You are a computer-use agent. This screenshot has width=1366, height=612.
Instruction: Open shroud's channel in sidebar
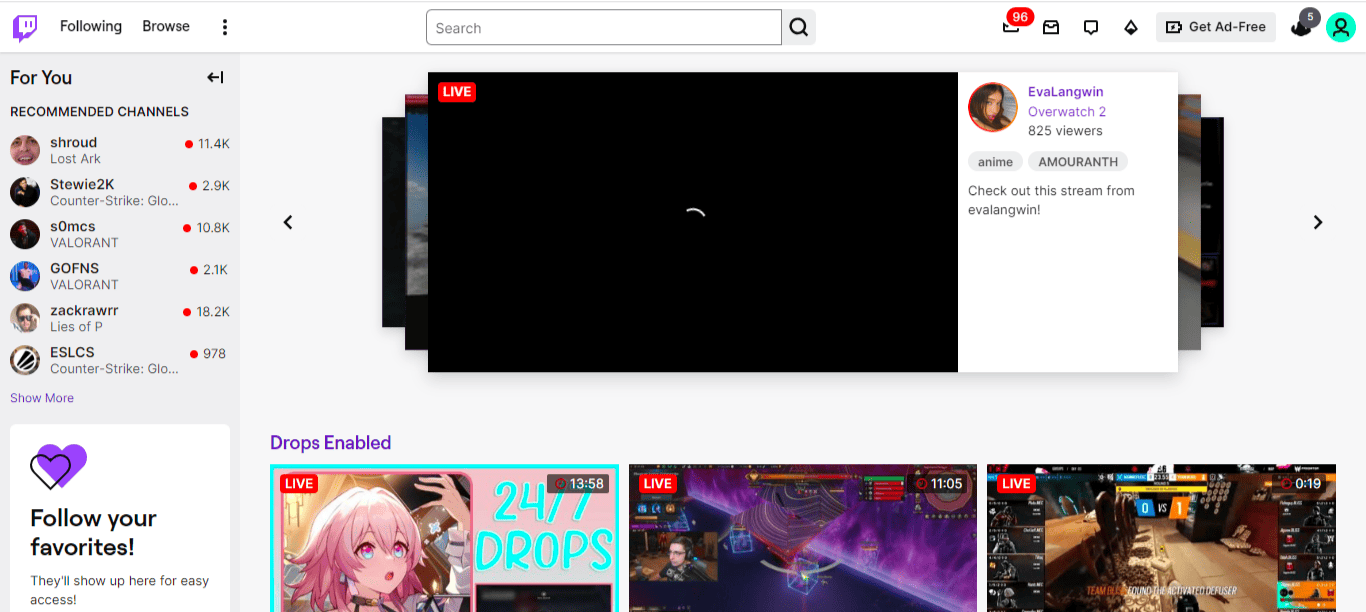point(120,150)
